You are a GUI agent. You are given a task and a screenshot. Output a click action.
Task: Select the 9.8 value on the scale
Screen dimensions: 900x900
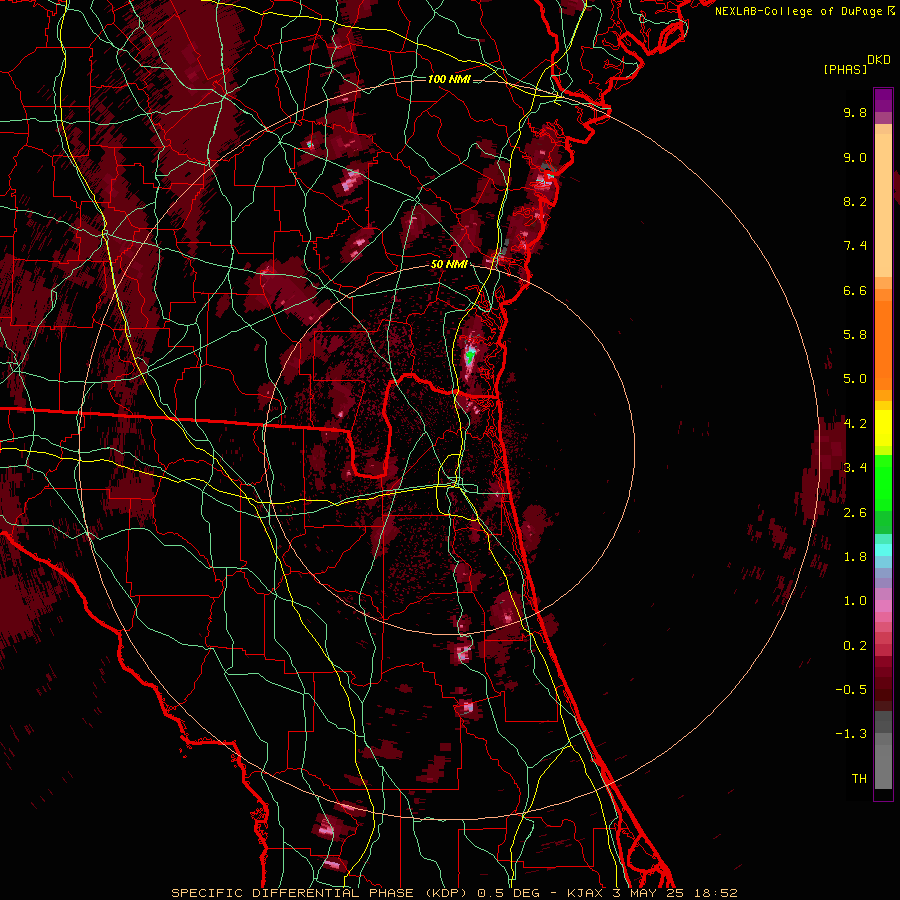[855, 112]
